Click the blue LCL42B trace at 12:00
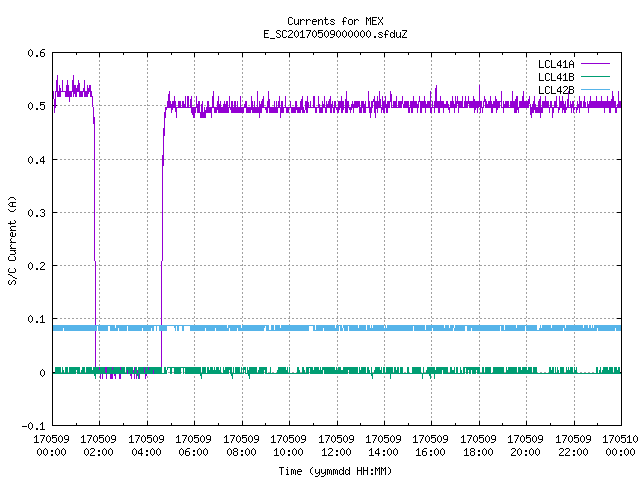 coord(337,328)
